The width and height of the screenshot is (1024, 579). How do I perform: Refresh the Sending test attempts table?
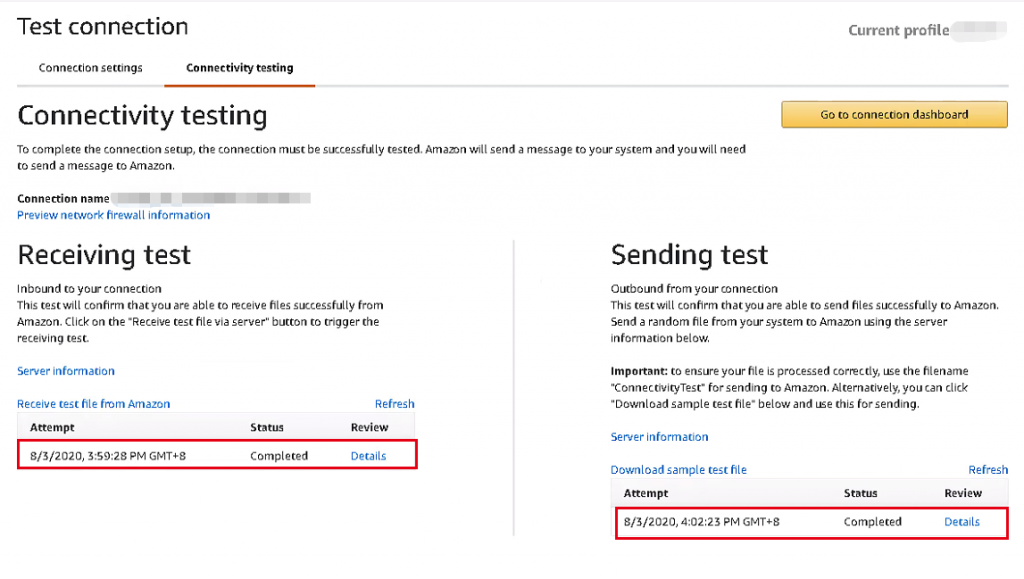click(988, 470)
